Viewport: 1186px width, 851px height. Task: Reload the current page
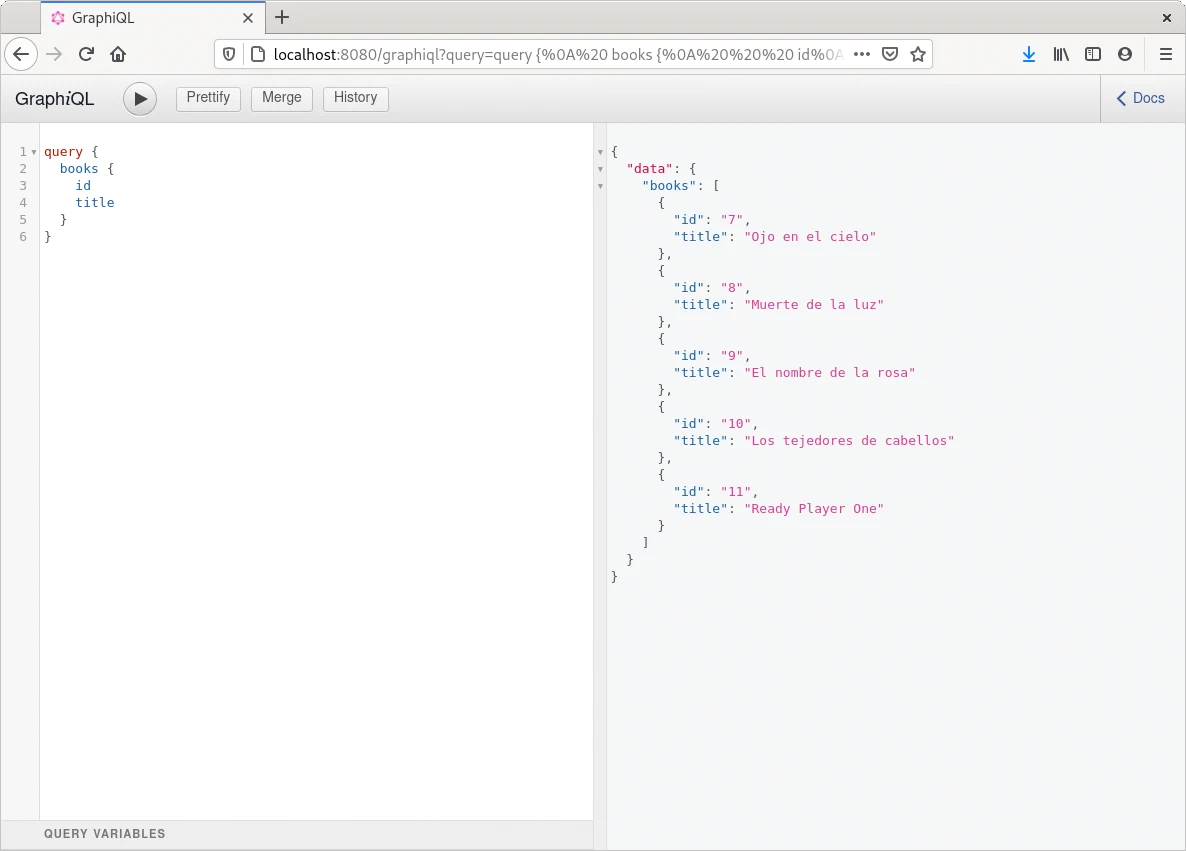[x=86, y=54]
